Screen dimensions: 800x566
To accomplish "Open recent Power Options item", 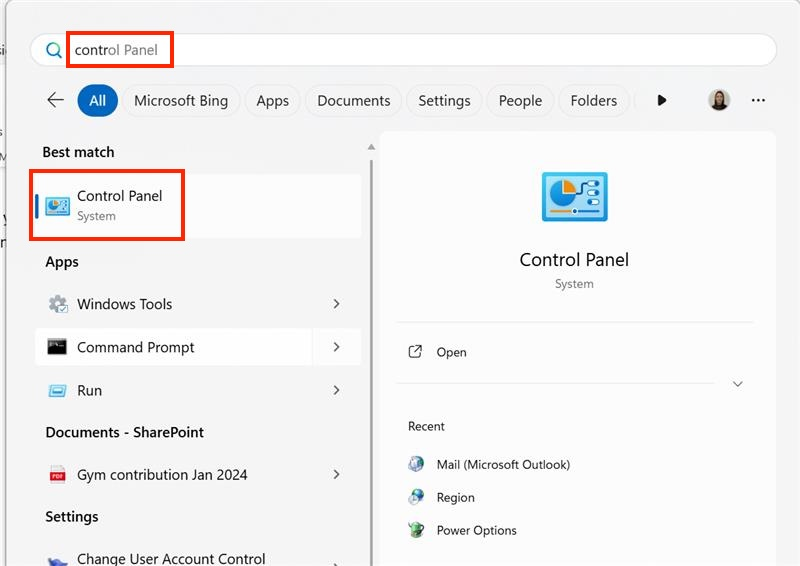I will click(x=477, y=530).
